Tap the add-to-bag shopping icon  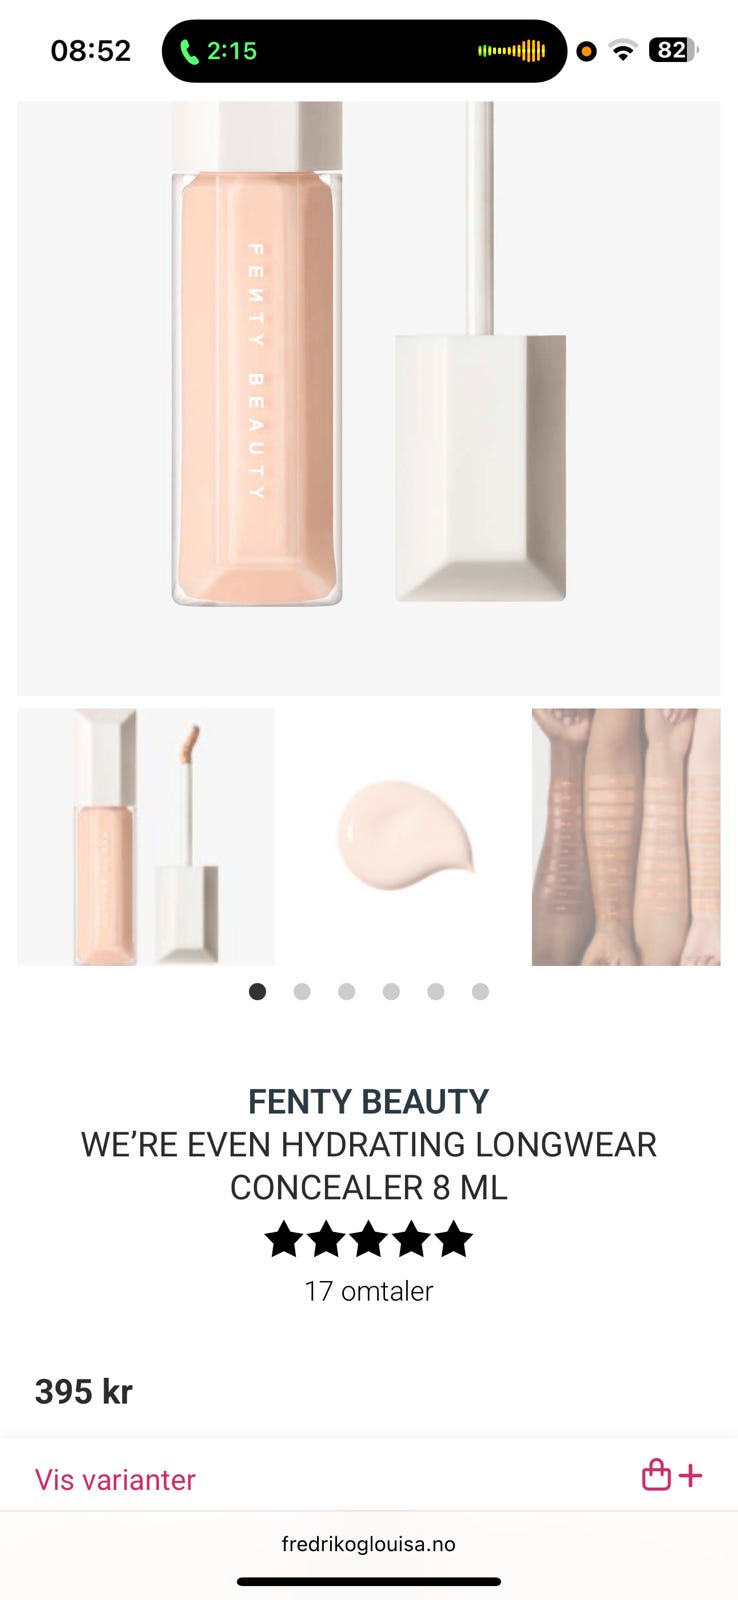[672, 1475]
